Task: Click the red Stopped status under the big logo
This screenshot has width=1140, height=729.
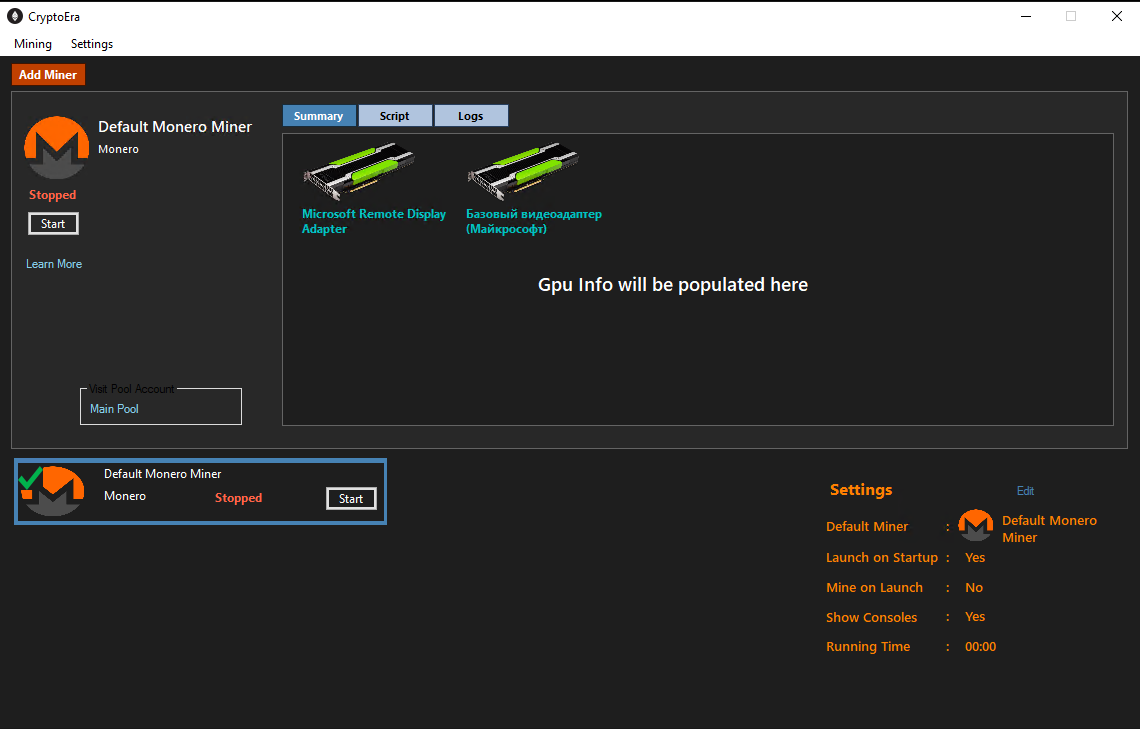Action: pyautogui.click(x=52, y=195)
